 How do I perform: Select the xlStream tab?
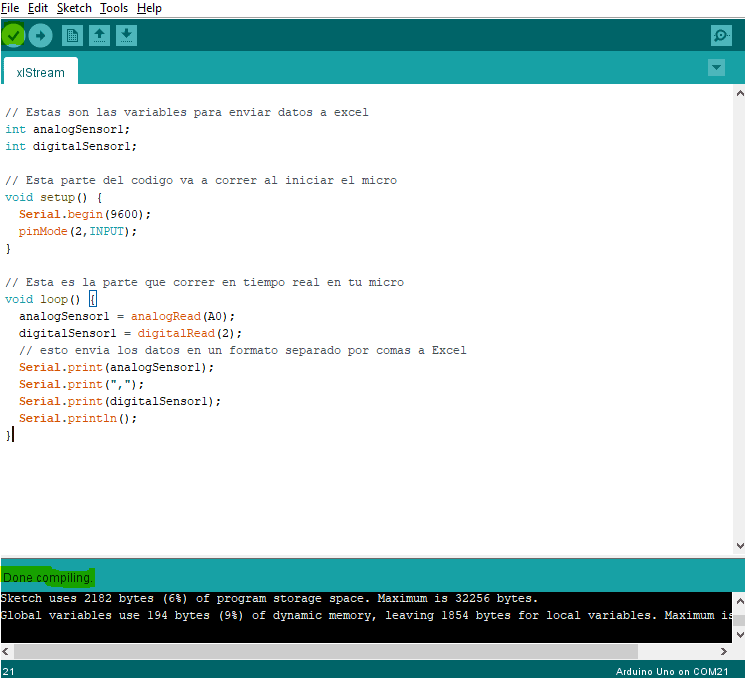coord(40,72)
